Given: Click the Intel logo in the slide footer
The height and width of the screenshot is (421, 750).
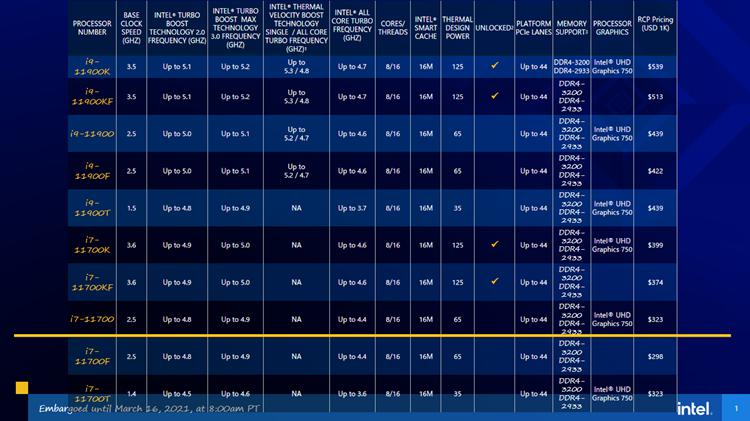Looking at the screenshot, I should (695, 409).
